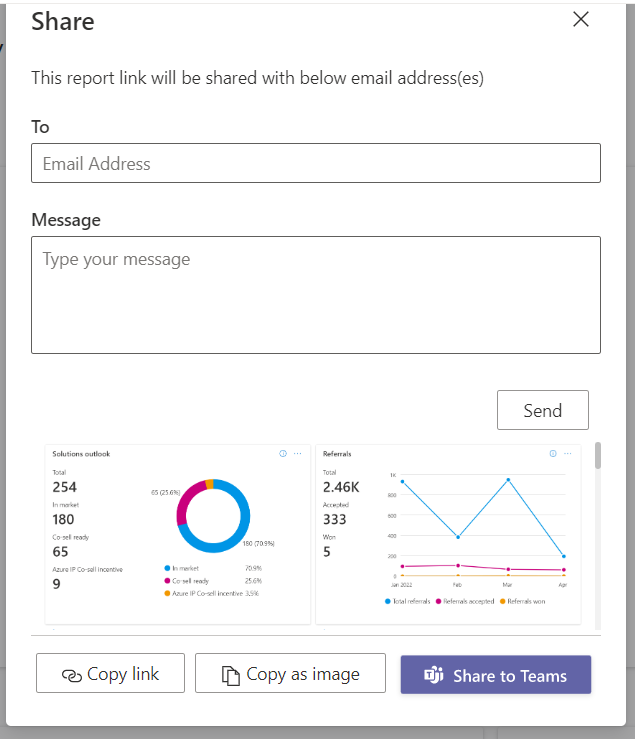Click the Referrals line chart preview
635x739 pixels.
pos(478,525)
